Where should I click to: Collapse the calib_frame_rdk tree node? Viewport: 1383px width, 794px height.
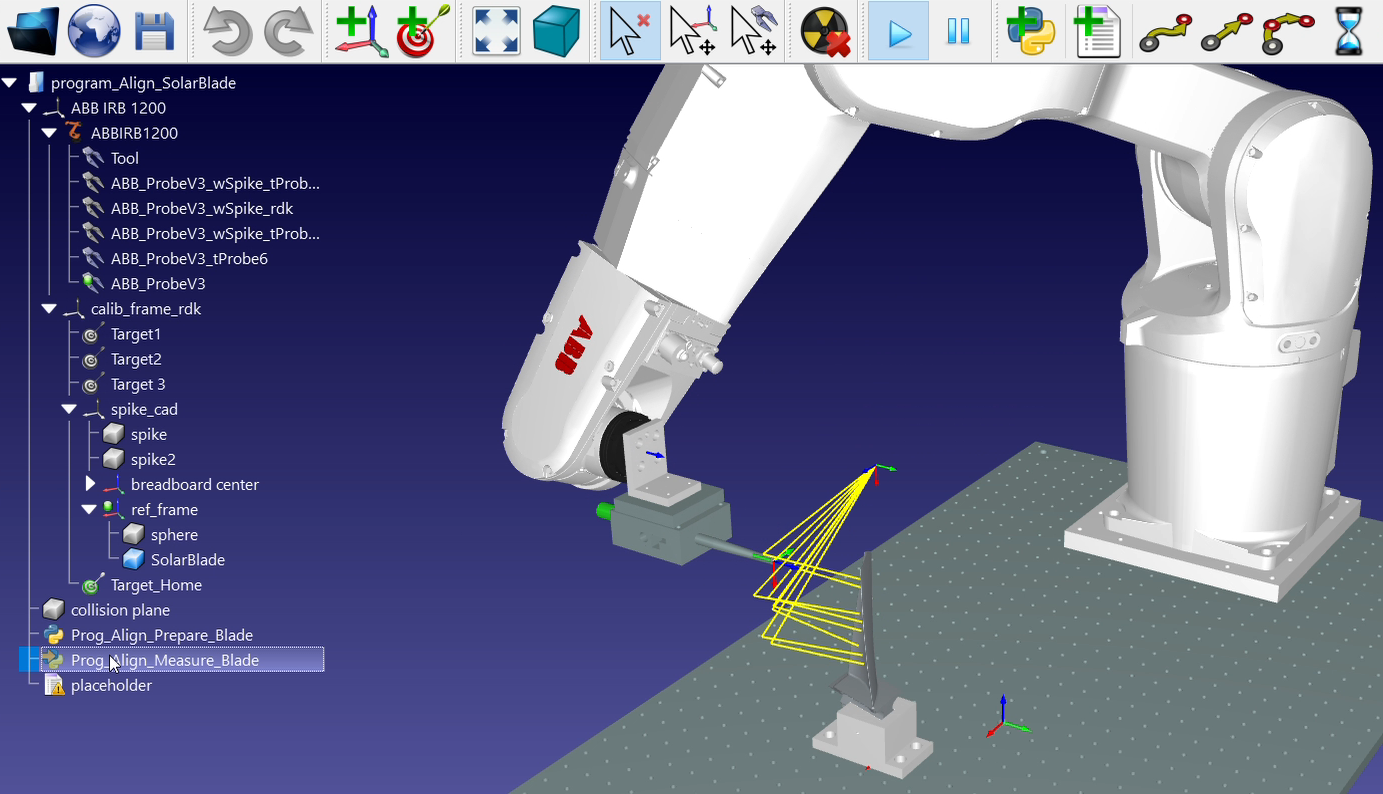point(49,309)
